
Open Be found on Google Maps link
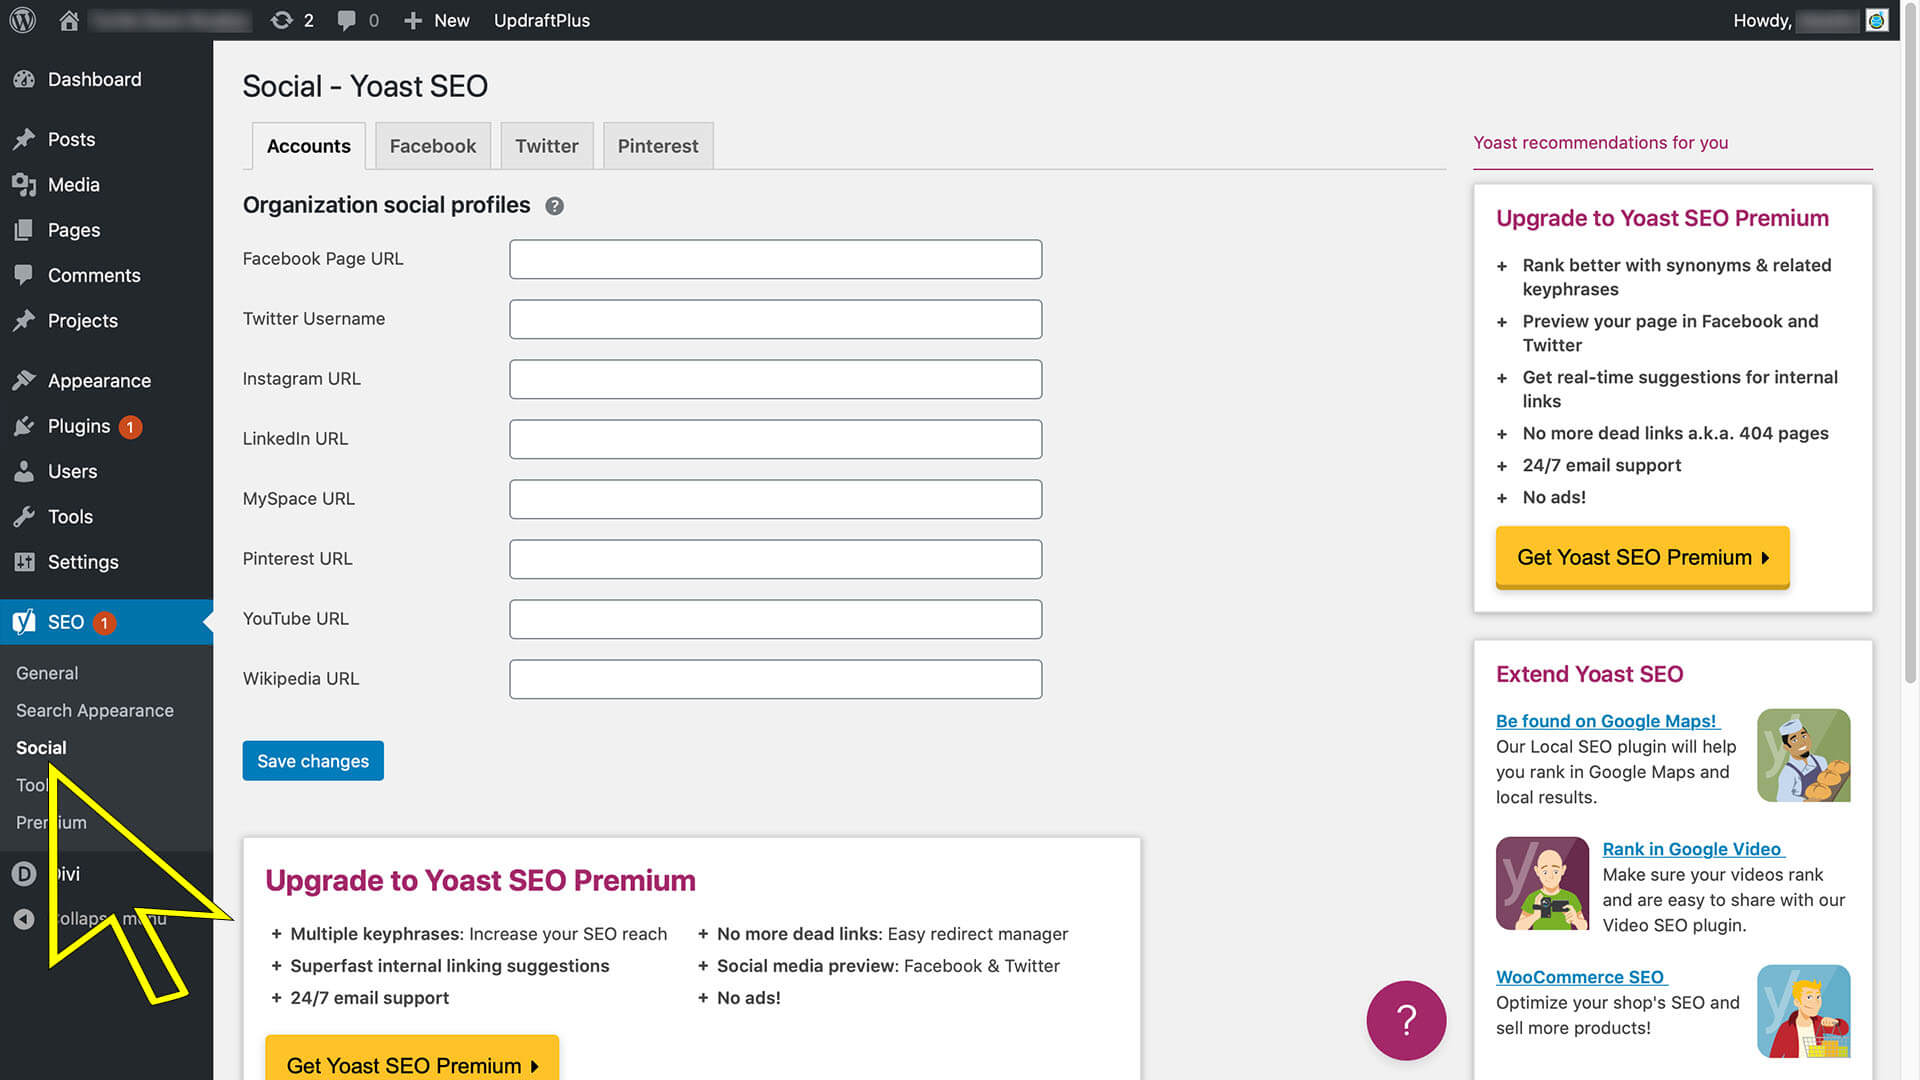click(x=1607, y=721)
